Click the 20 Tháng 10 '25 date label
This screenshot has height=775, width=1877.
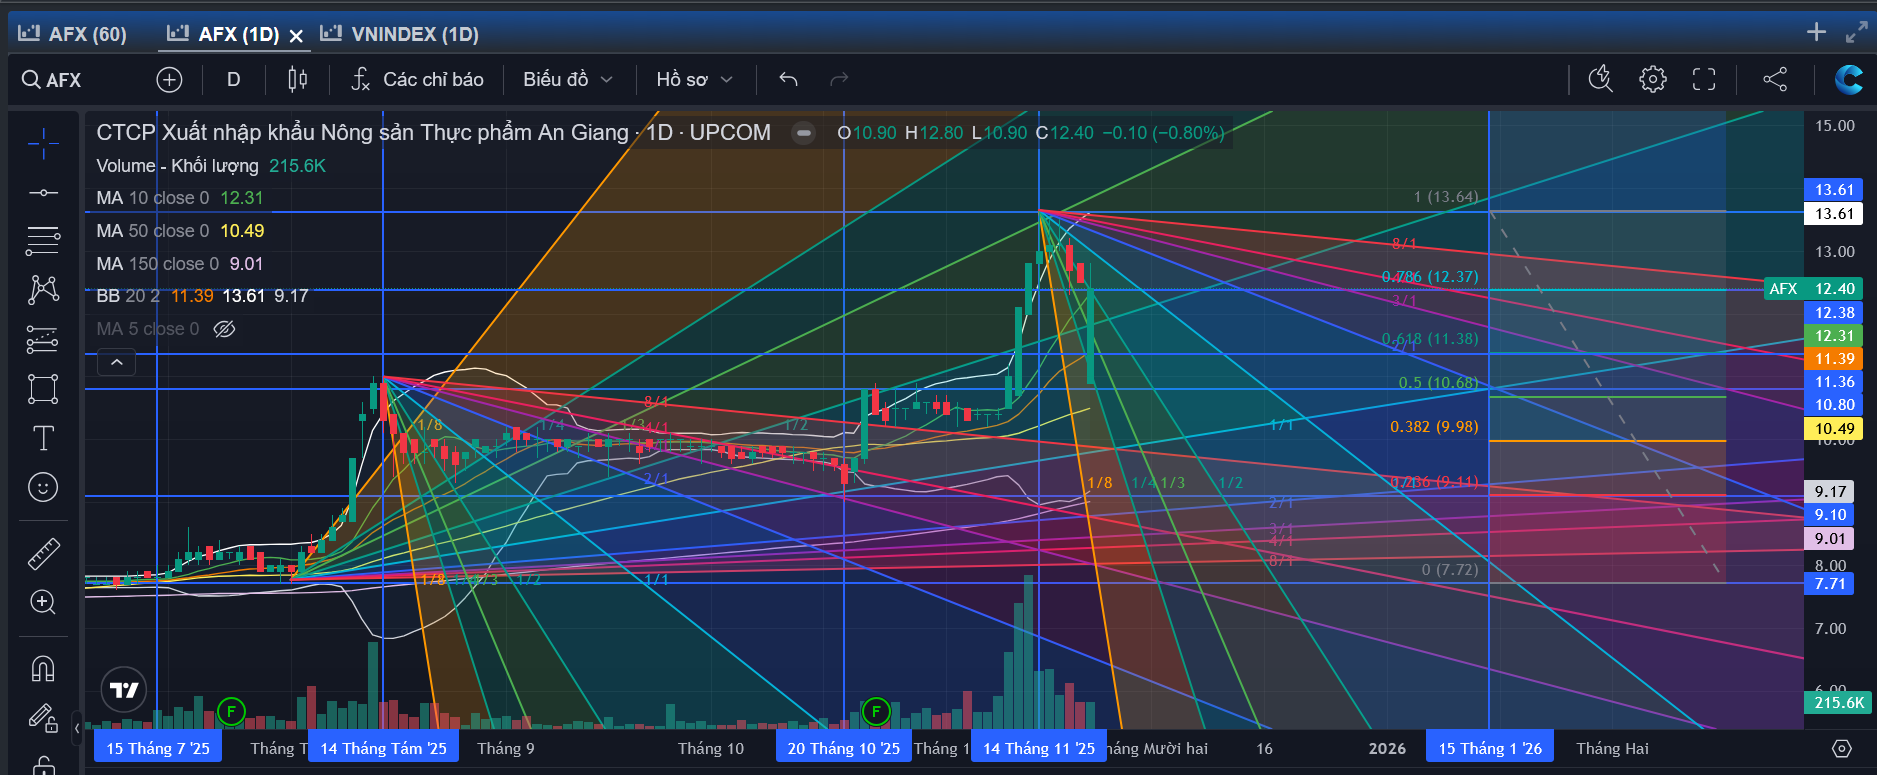point(844,748)
